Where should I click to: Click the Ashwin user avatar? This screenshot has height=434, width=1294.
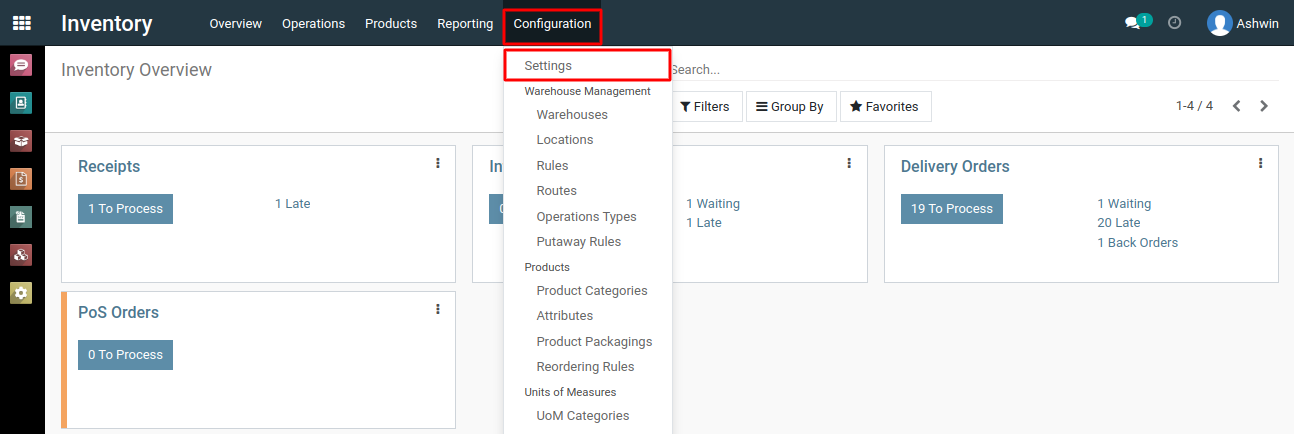[1219, 23]
